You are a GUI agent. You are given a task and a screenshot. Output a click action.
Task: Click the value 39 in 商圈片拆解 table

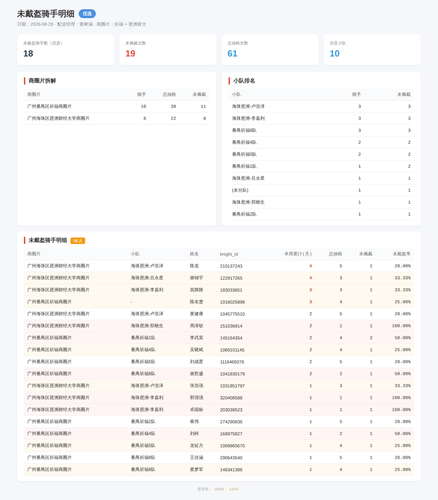tap(173, 106)
